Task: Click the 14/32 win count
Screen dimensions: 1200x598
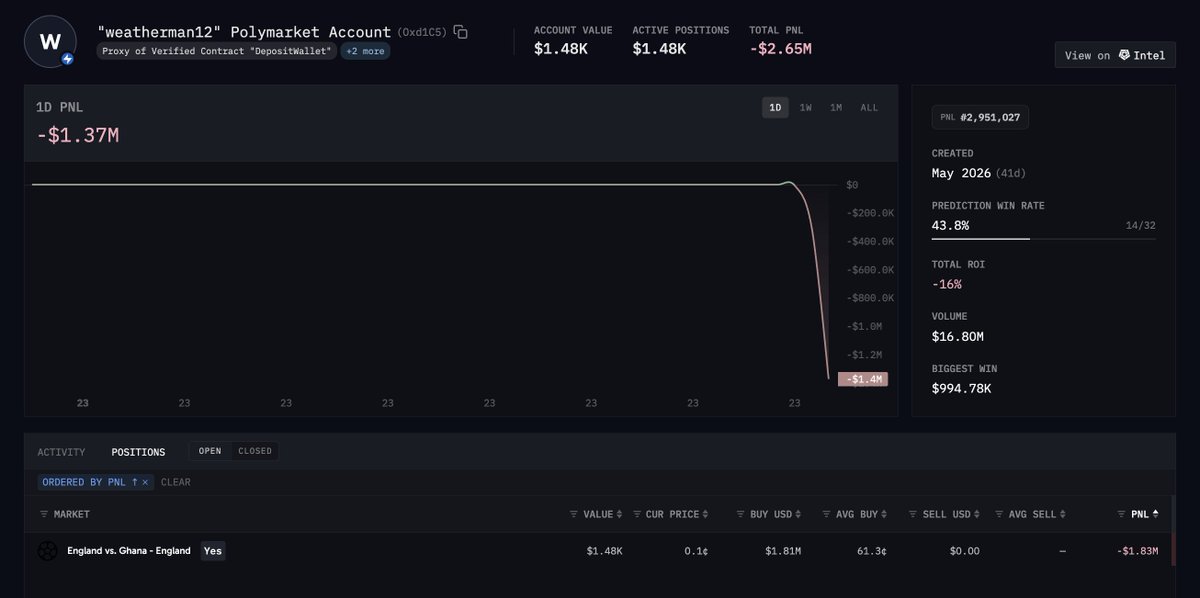Action: (x=1140, y=226)
